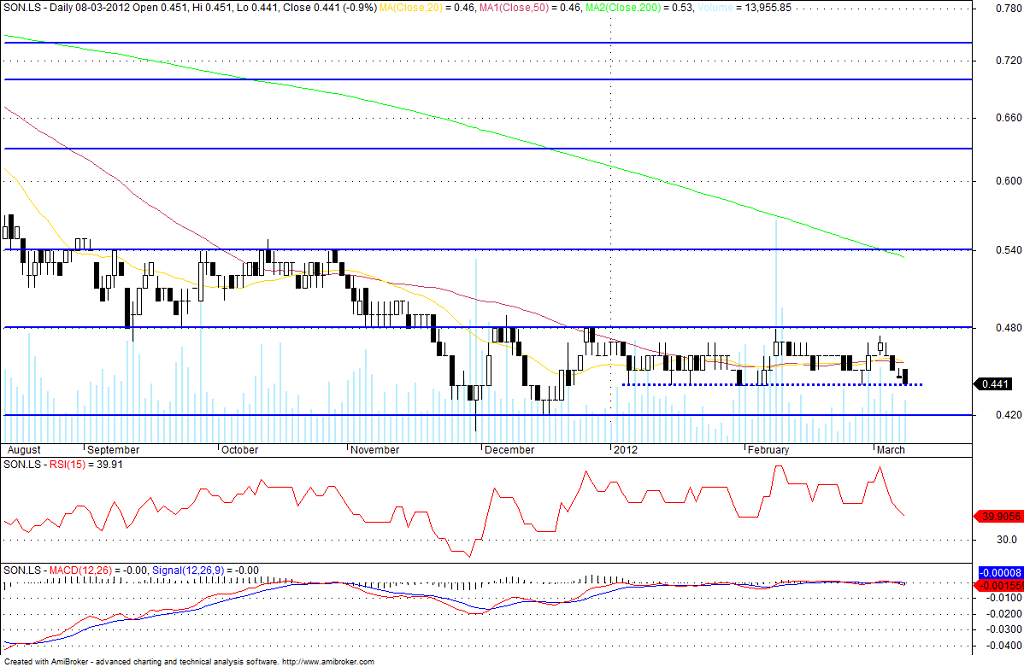The height and width of the screenshot is (667, 1024).
Task: Open the amibroker.com link in the footer
Action: click(328, 662)
